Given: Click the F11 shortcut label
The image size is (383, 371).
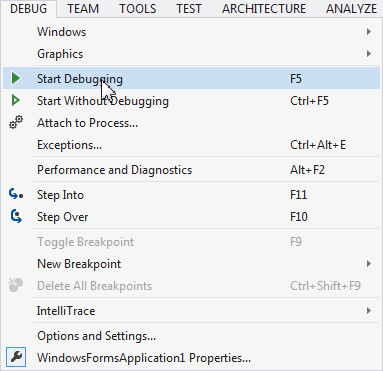Looking at the screenshot, I should (x=298, y=195).
